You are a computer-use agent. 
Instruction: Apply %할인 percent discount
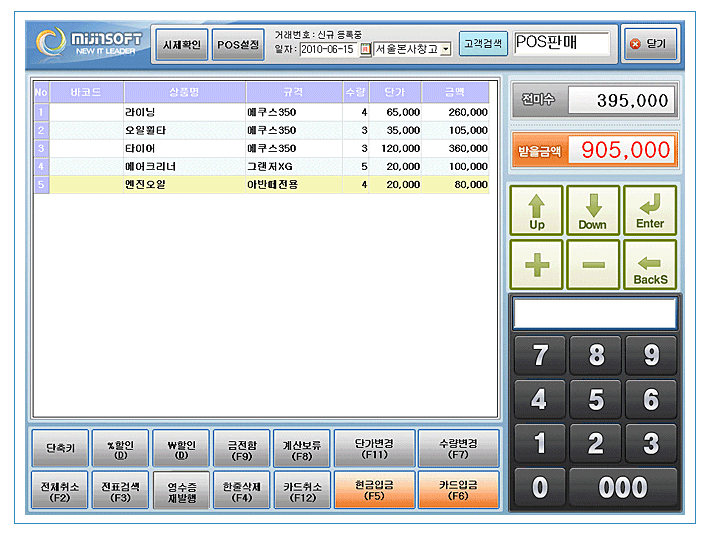click(x=120, y=448)
